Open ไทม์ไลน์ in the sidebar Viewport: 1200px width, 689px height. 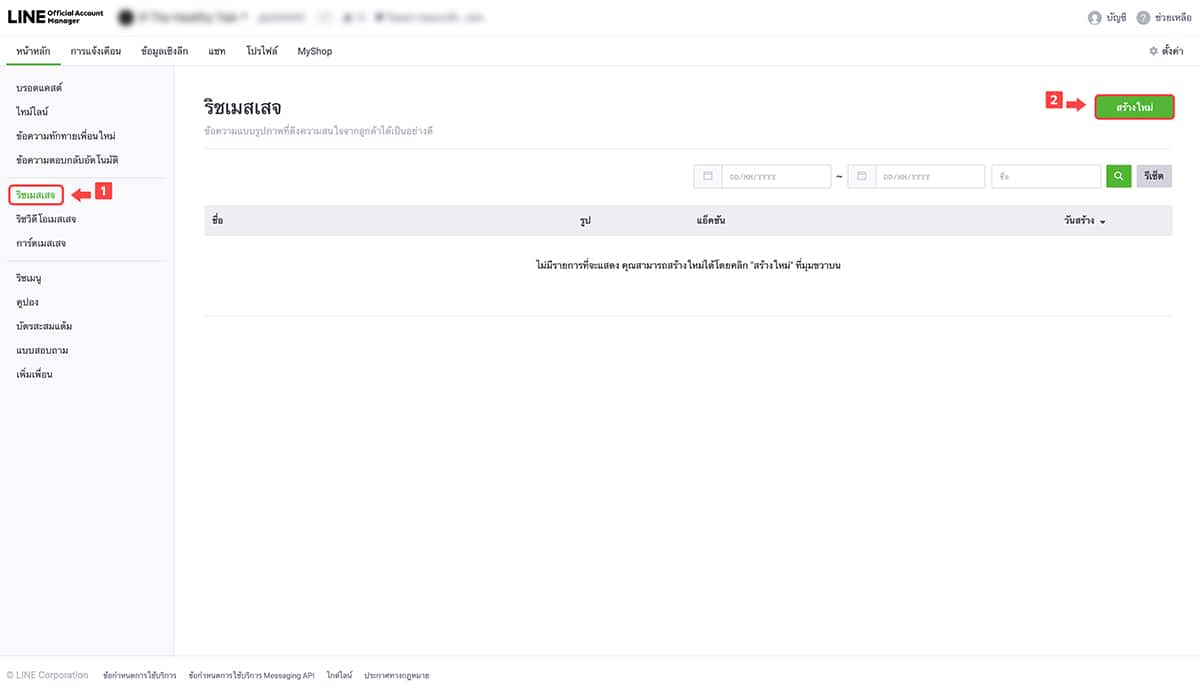coord(33,112)
